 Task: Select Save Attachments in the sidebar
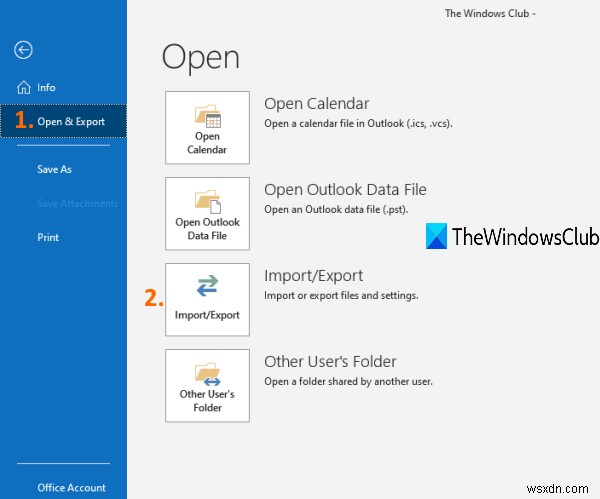click(78, 203)
